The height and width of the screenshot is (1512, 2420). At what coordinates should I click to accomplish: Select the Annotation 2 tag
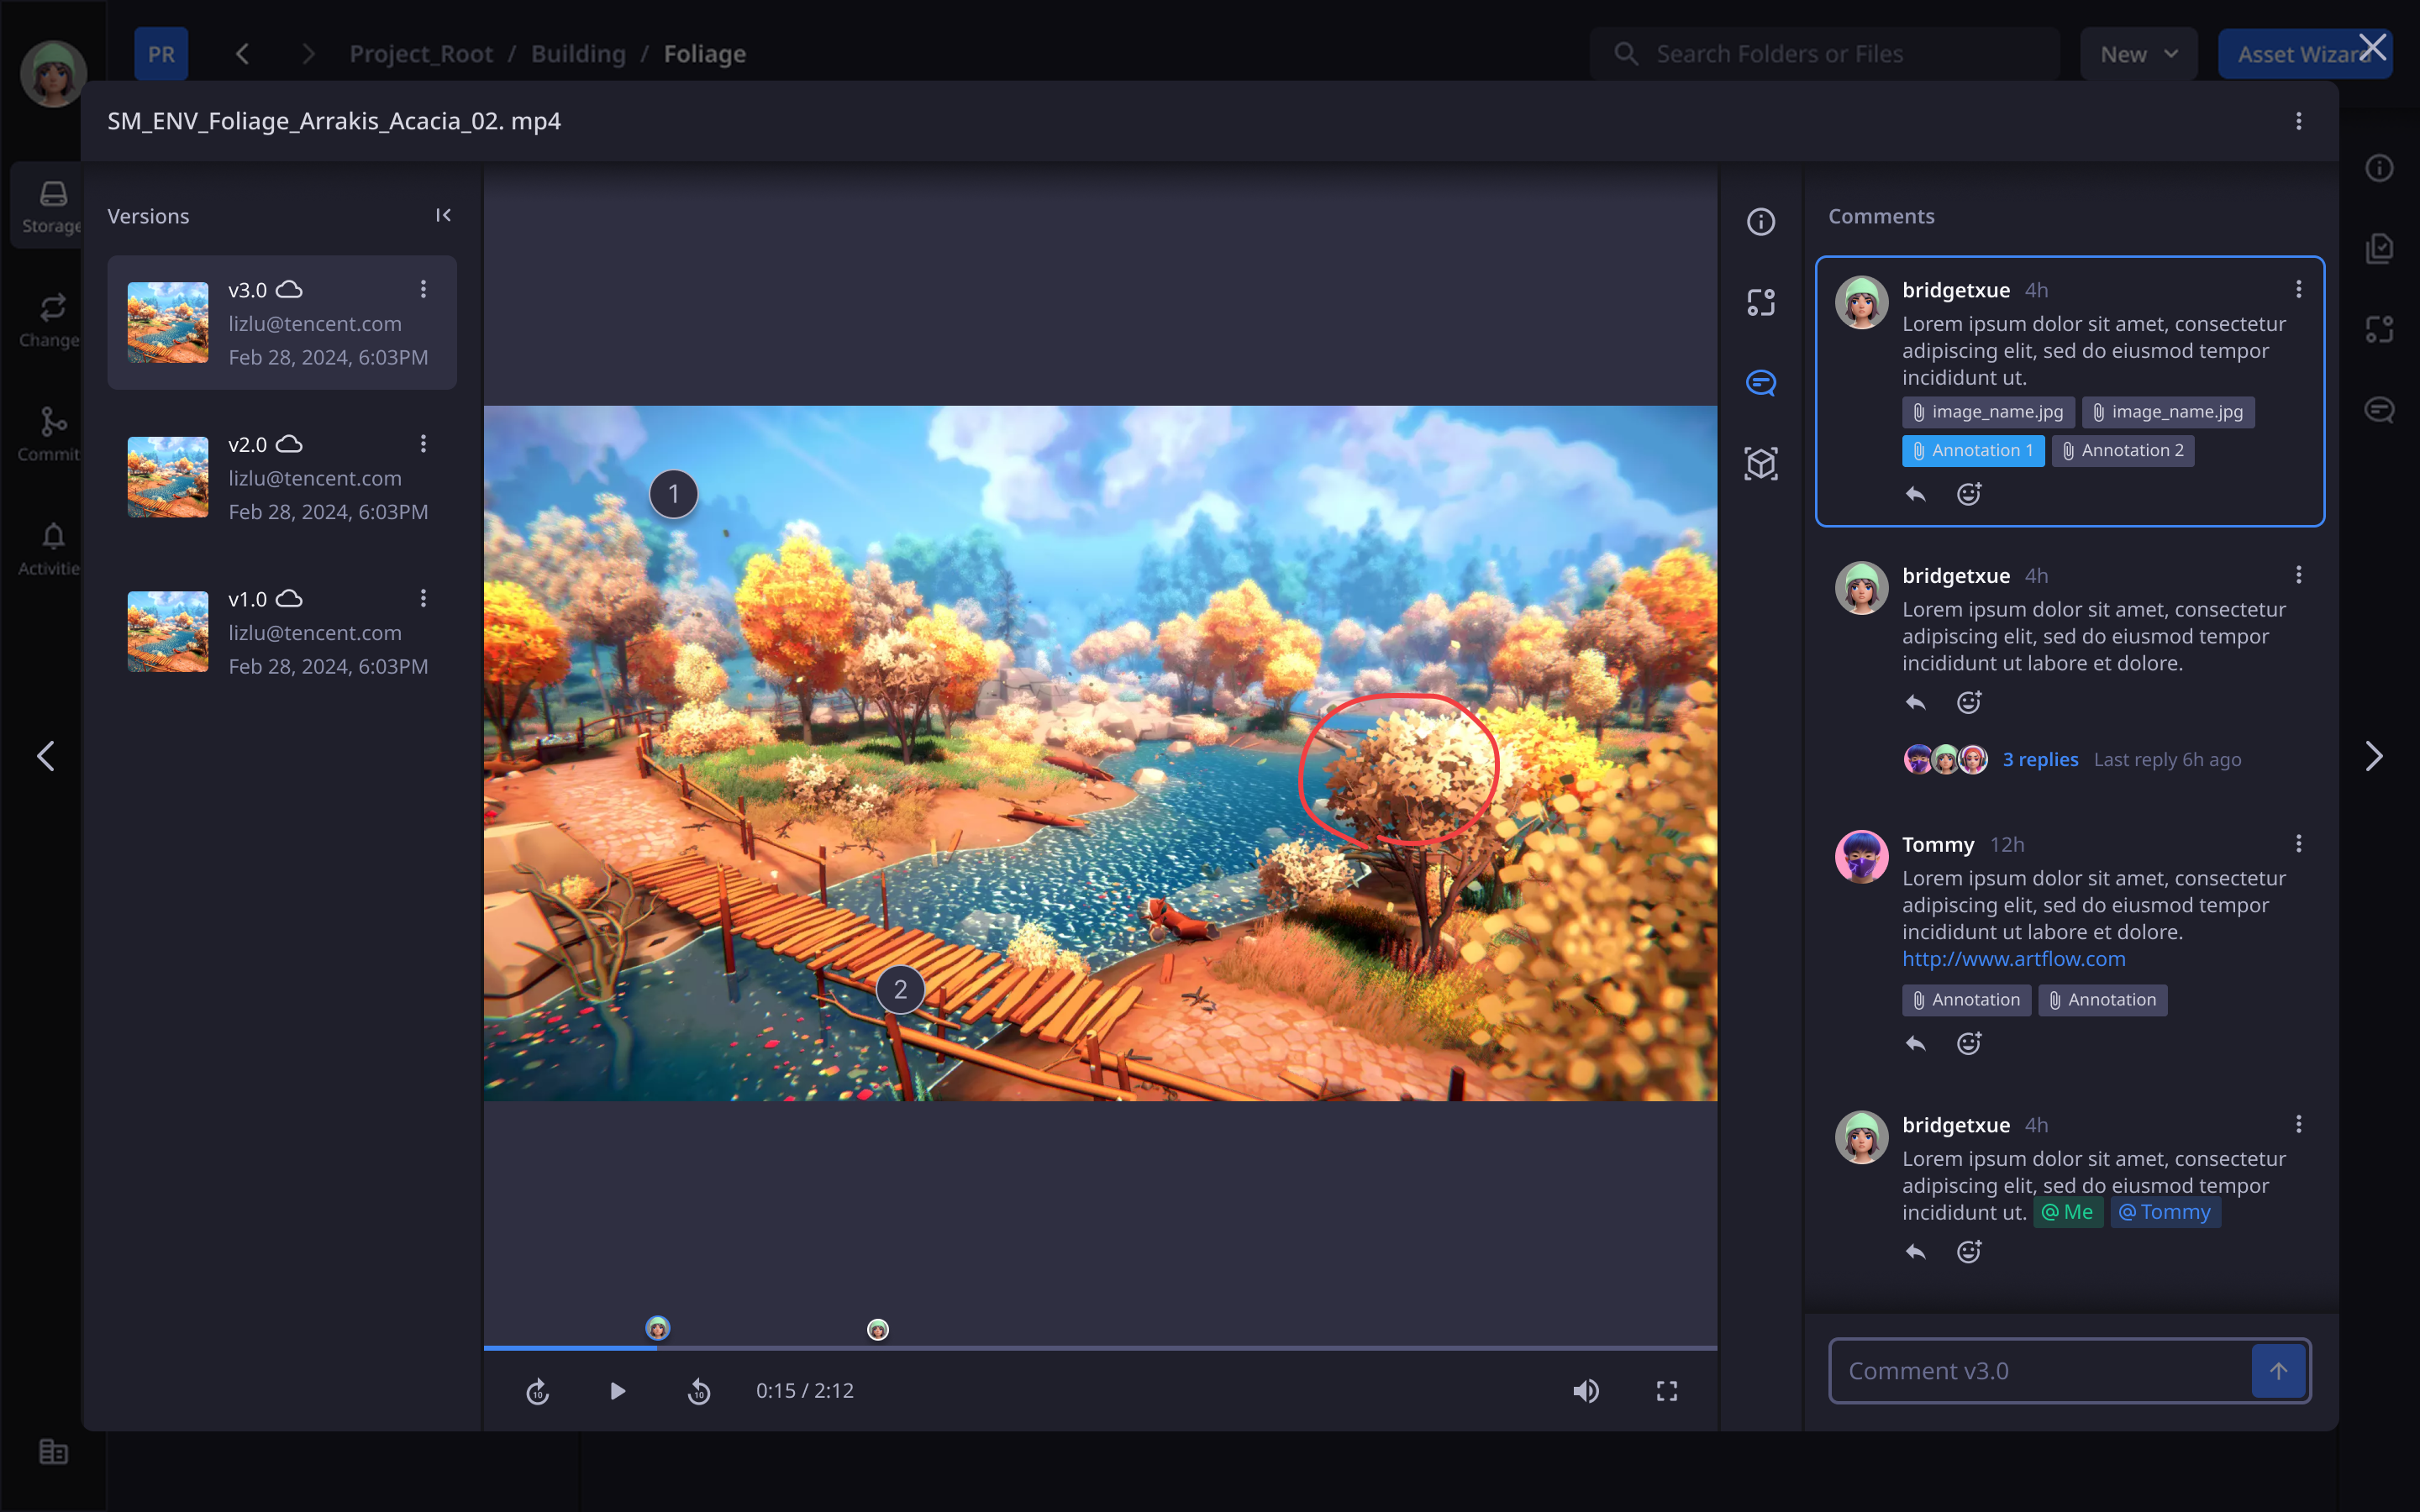(2123, 451)
